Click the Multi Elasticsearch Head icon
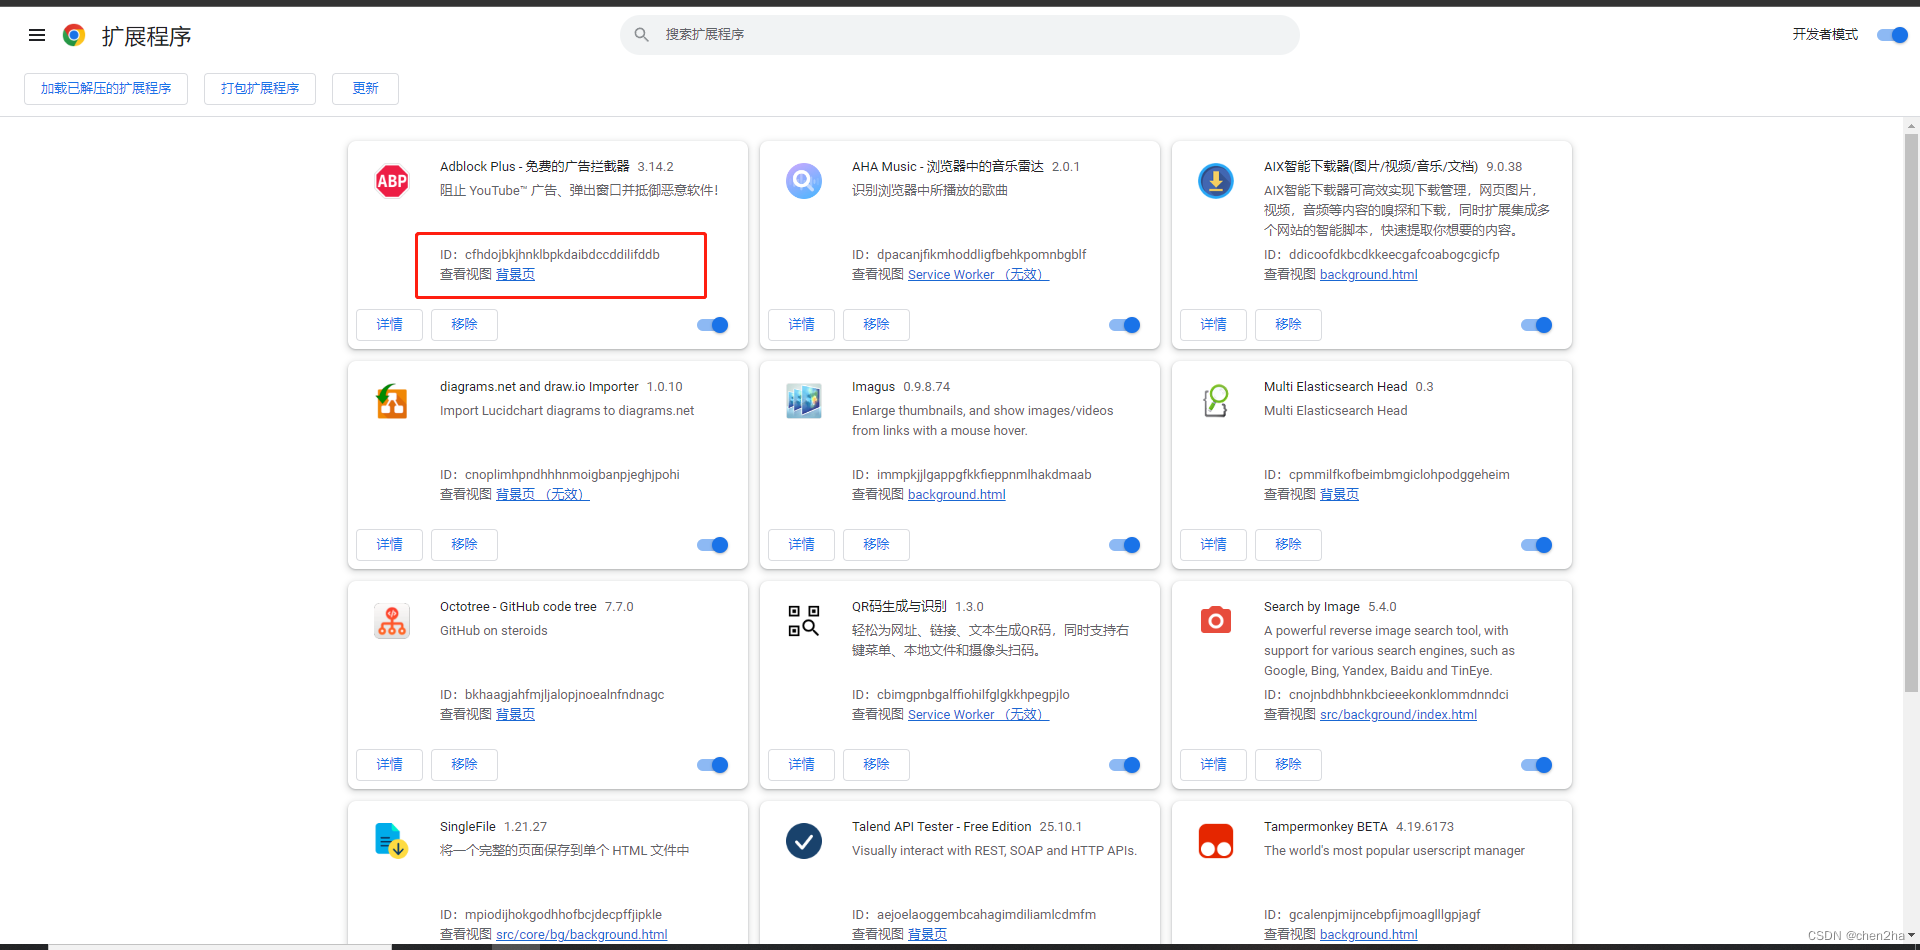This screenshot has width=1920, height=950. (1216, 401)
